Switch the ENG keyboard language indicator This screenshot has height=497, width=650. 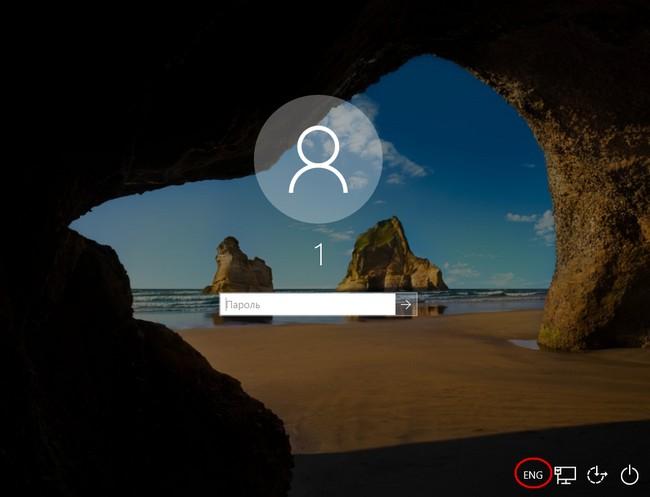pyautogui.click(x=533, y=475)
